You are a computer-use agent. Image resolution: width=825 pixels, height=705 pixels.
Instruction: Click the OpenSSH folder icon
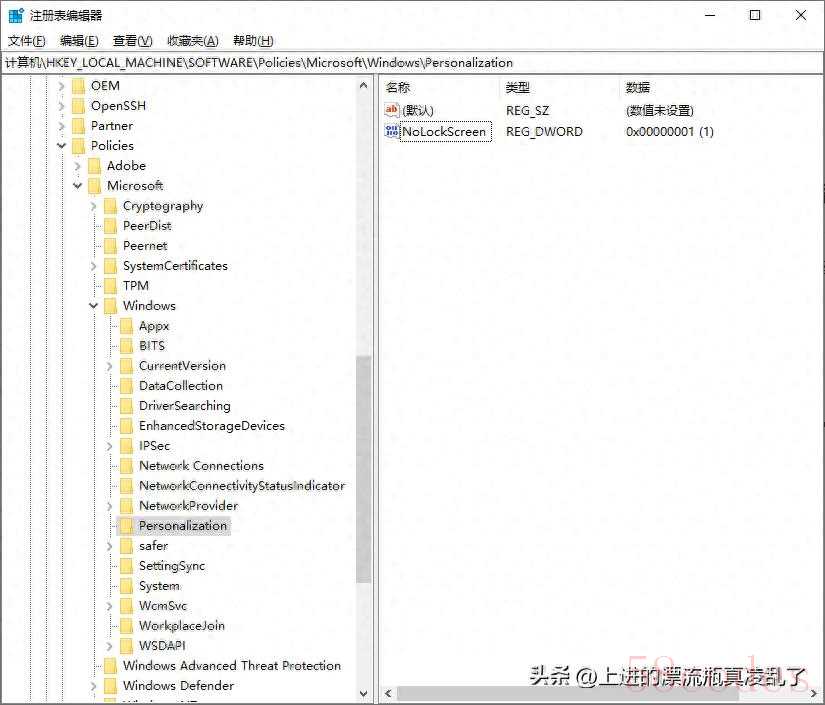coord(78,106)
